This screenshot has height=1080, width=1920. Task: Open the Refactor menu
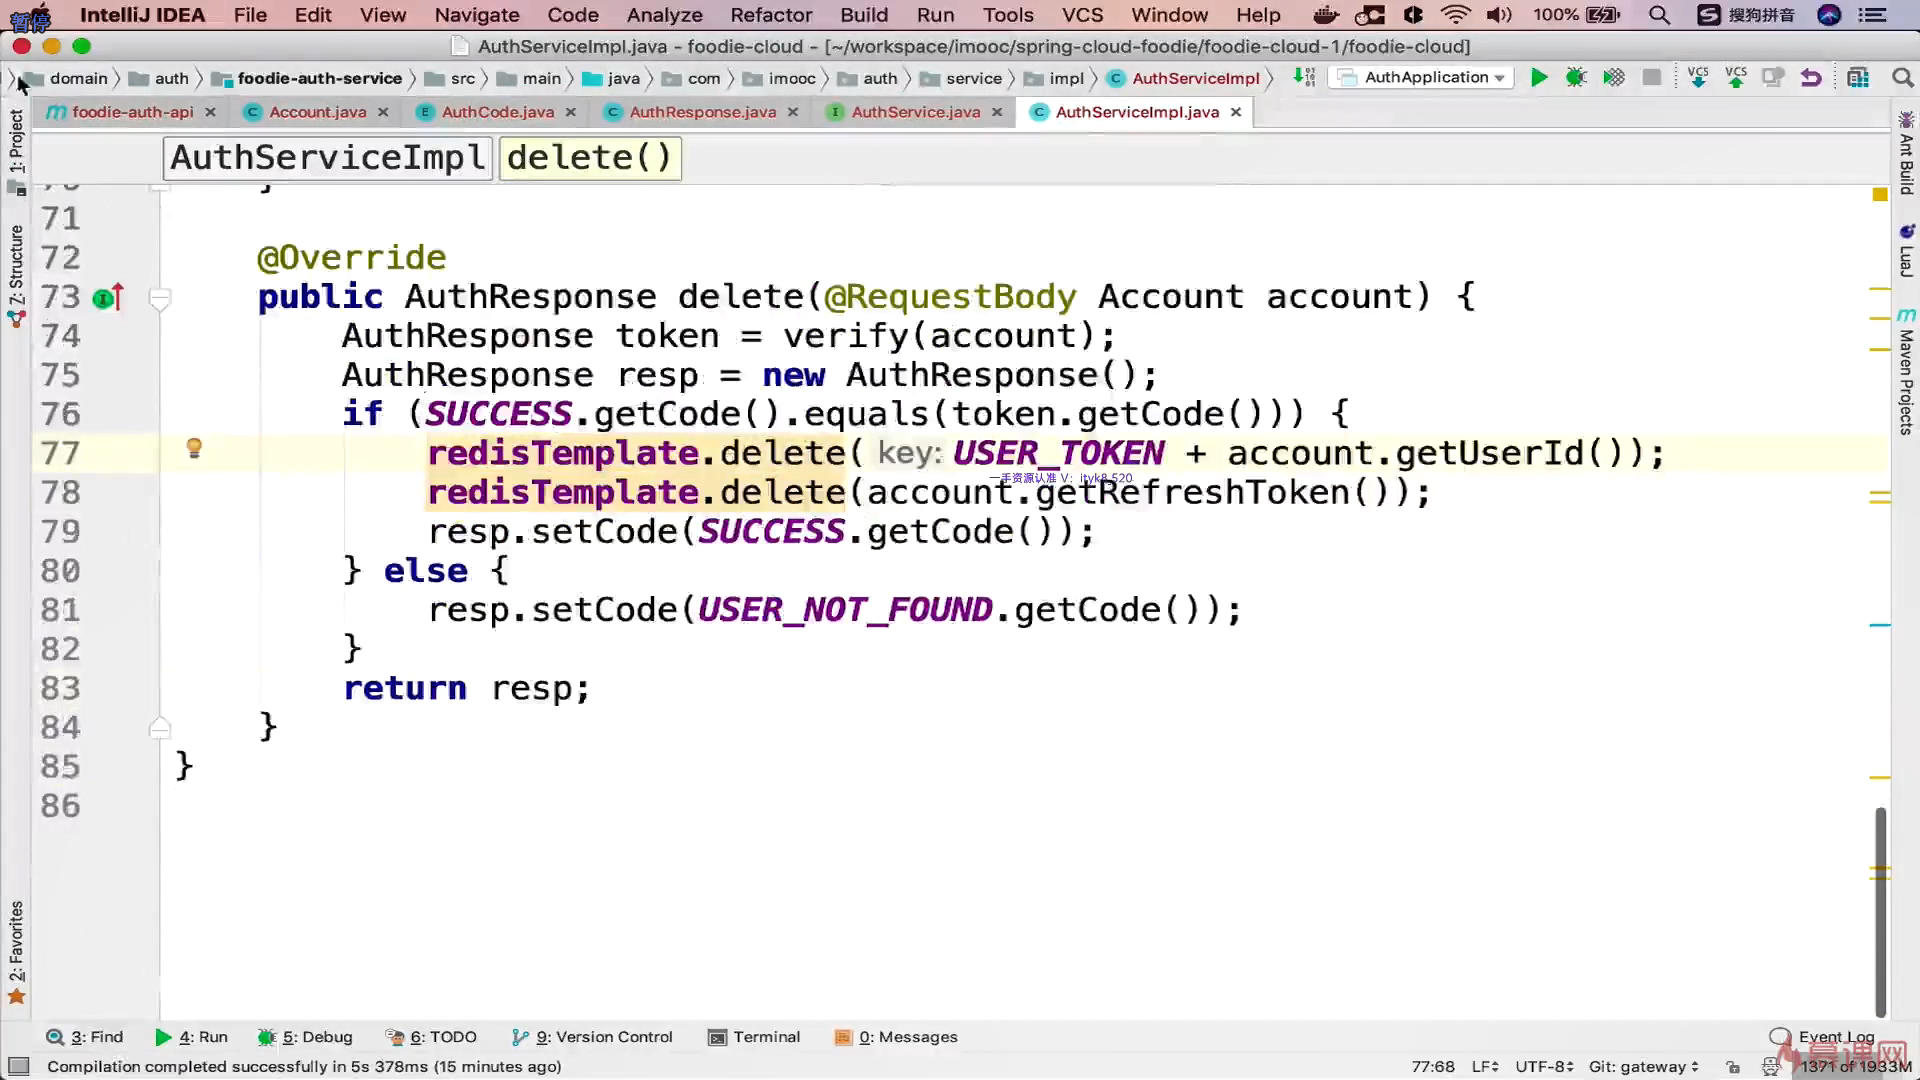pyautogui.click(x=770, y=15)
